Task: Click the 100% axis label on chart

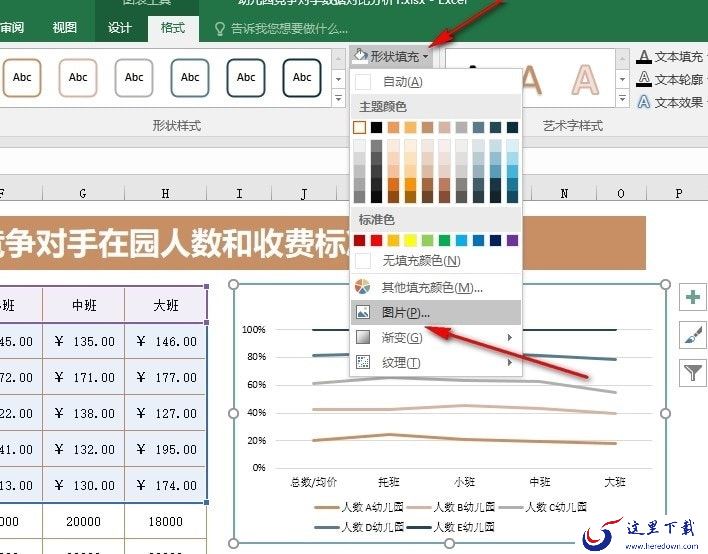Action: (253, 330)
